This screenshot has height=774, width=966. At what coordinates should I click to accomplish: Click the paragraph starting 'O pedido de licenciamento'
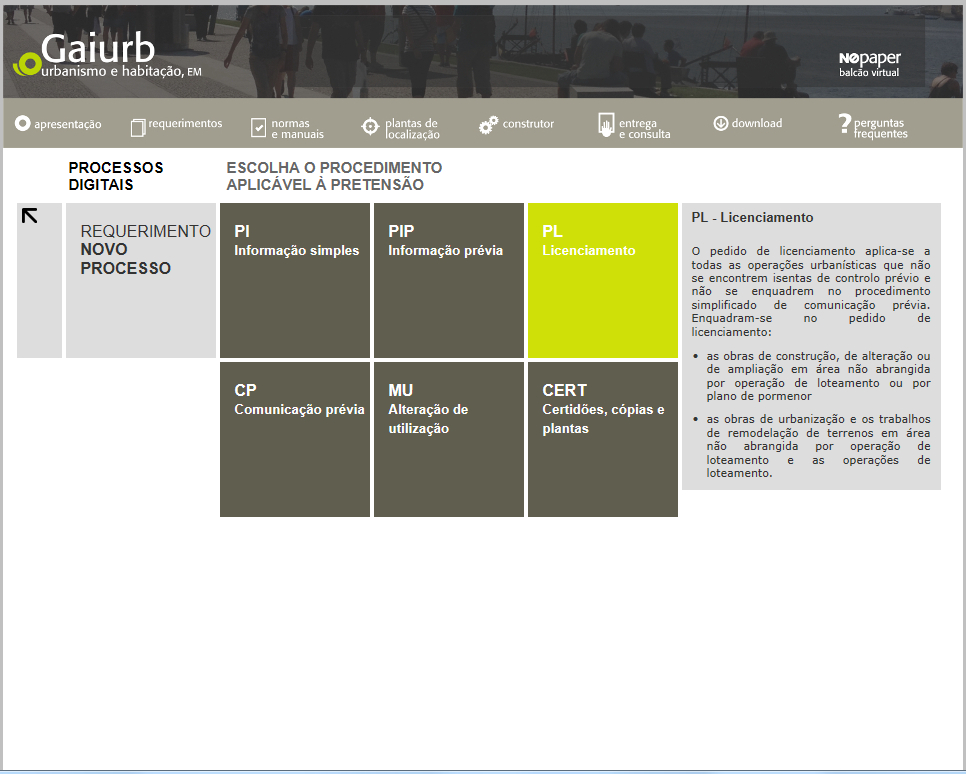pos(811,291)
